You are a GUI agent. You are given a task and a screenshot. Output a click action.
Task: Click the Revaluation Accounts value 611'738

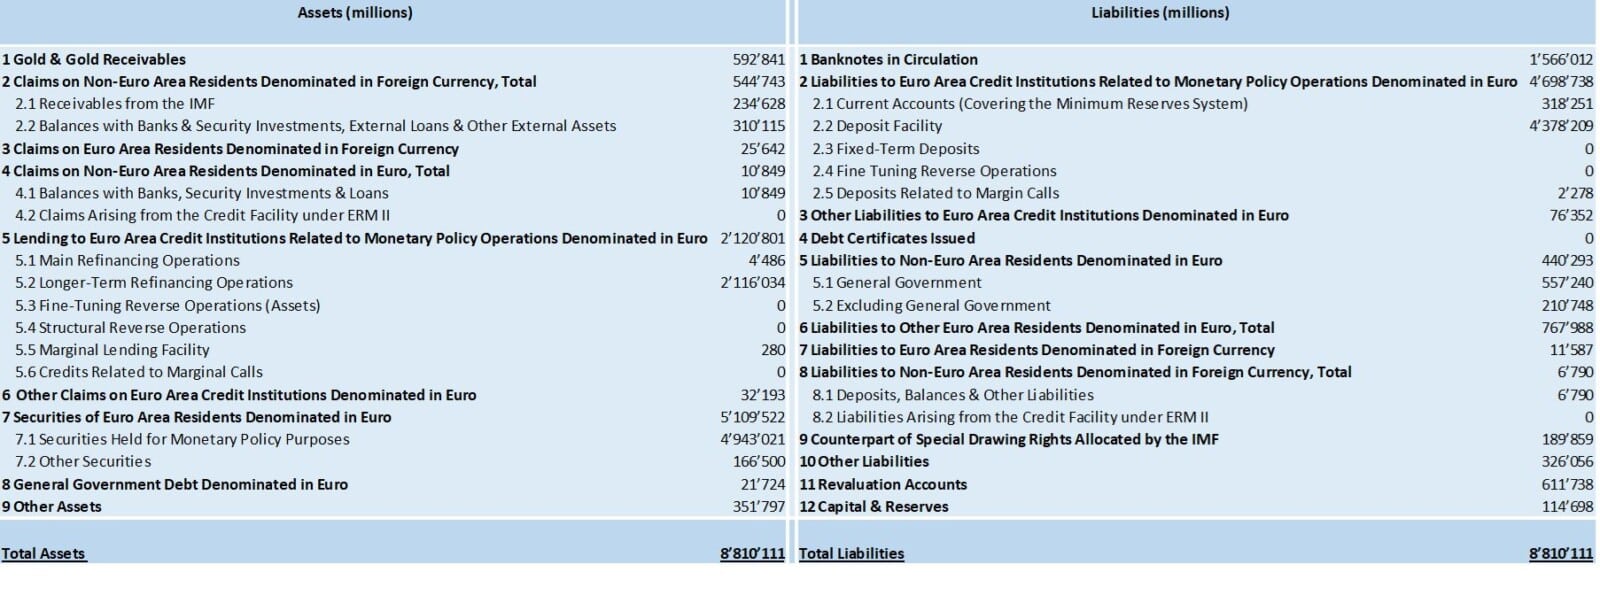coord(1568,484)
